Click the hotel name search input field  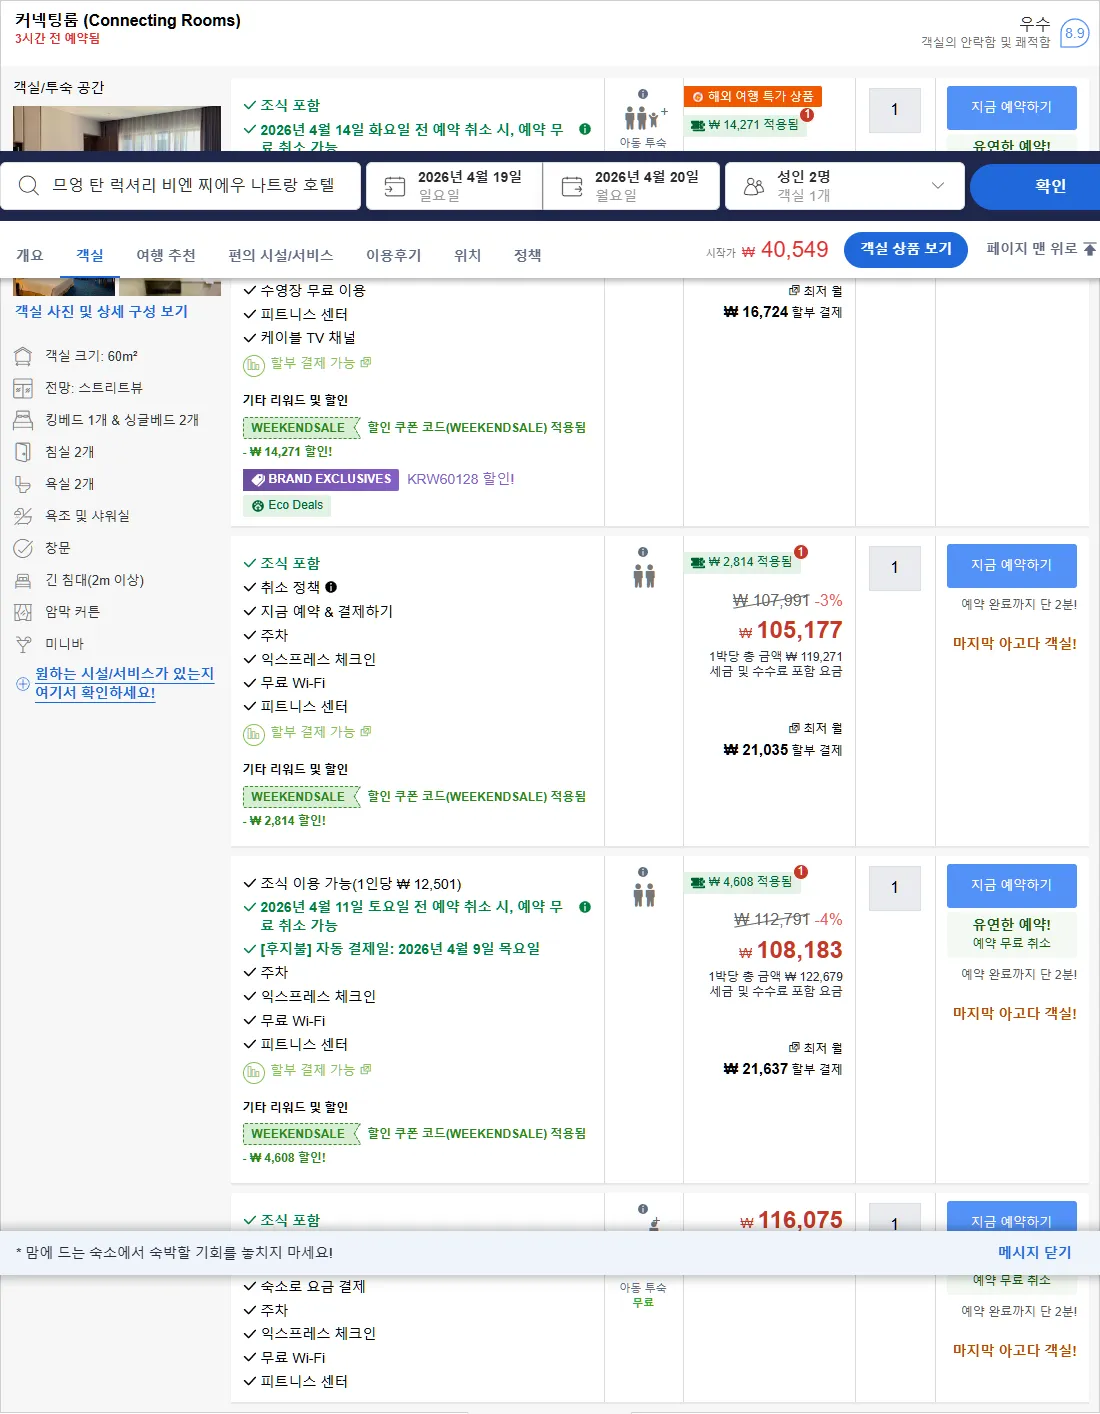tap(180, 186)
